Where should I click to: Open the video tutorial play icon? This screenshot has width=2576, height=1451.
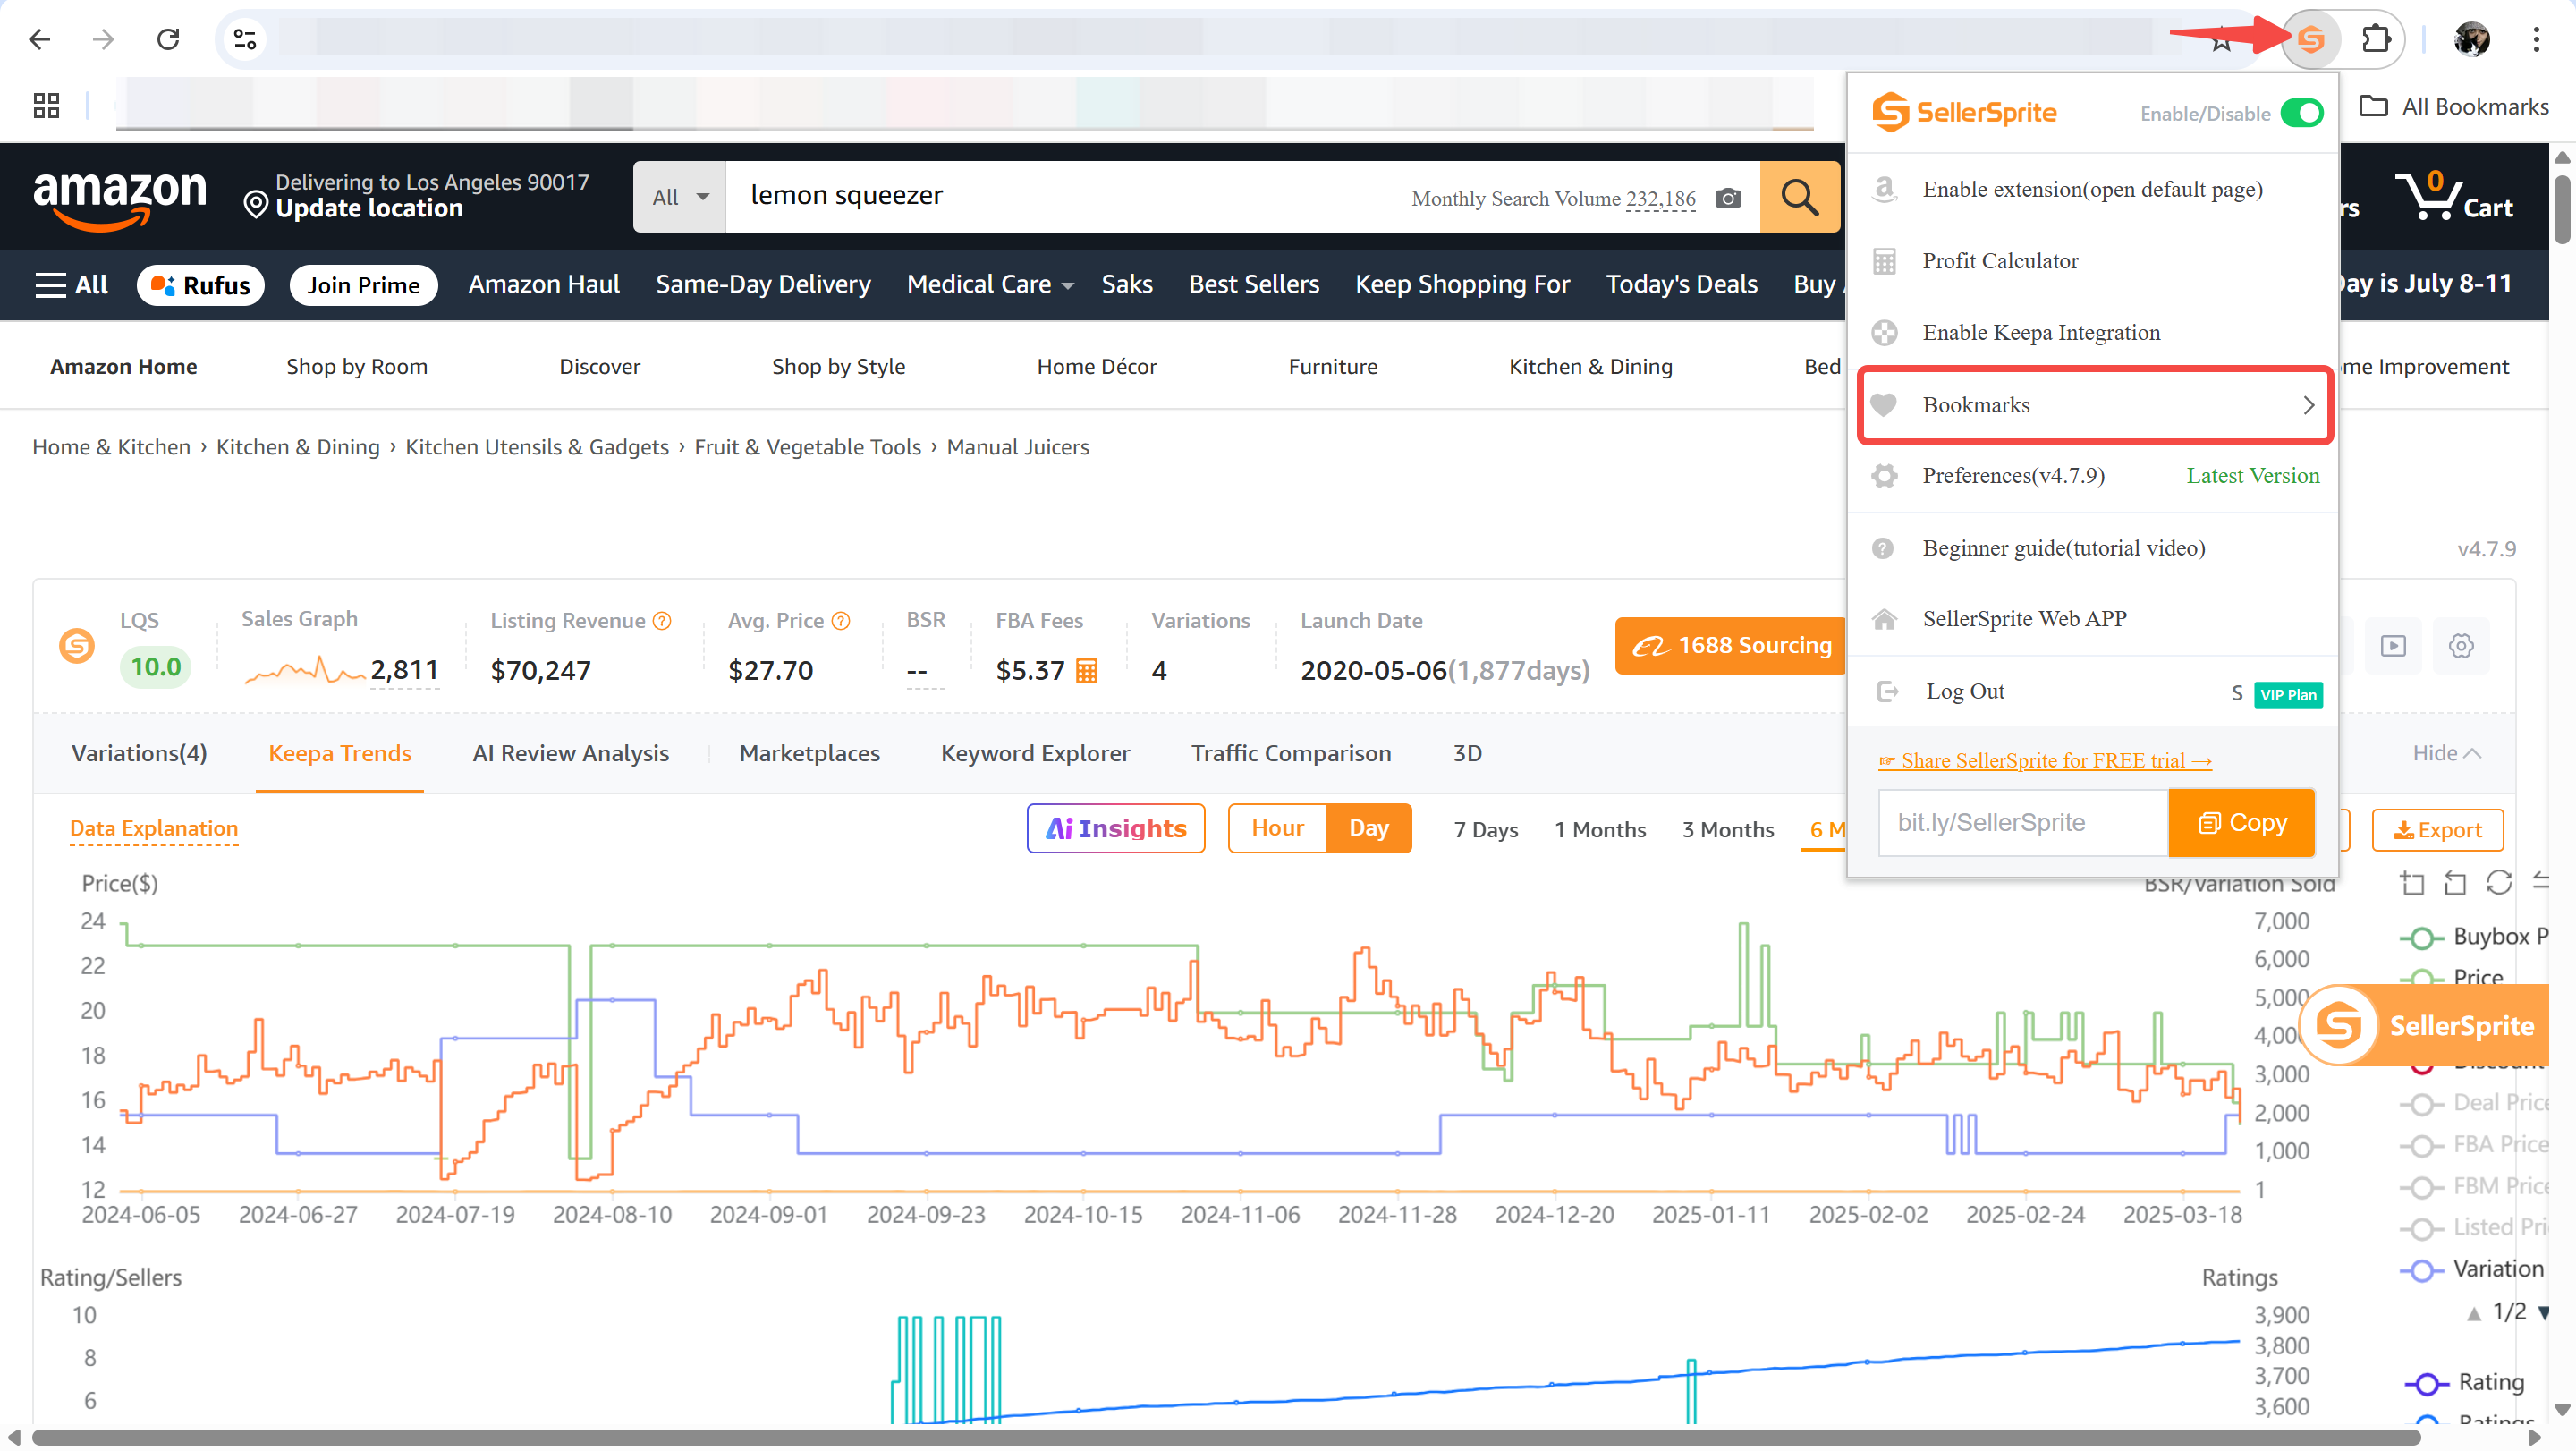pyautogui.click(x=2393, y=646)
